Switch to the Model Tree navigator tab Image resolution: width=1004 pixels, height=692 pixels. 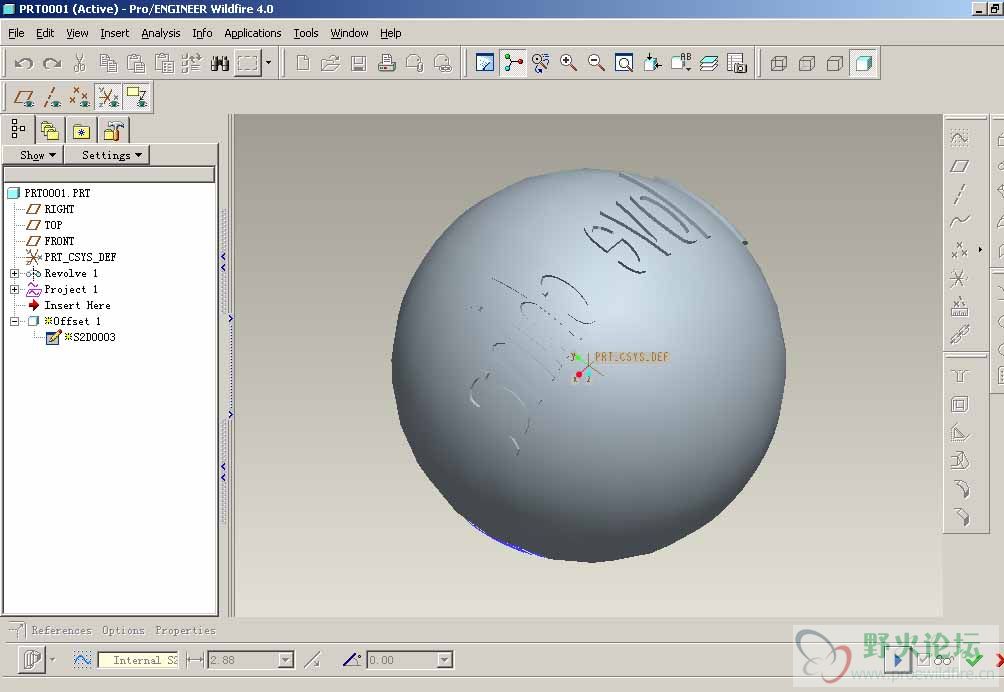pyautogui.click(x=19, y=130)
